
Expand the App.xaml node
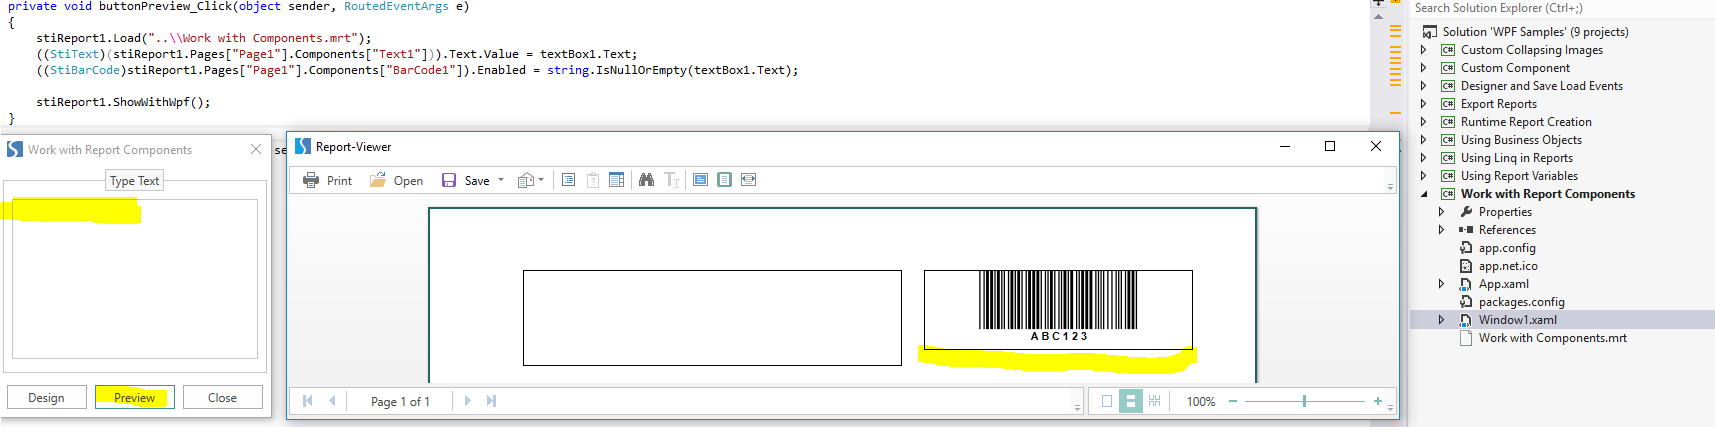(1441, 284)
